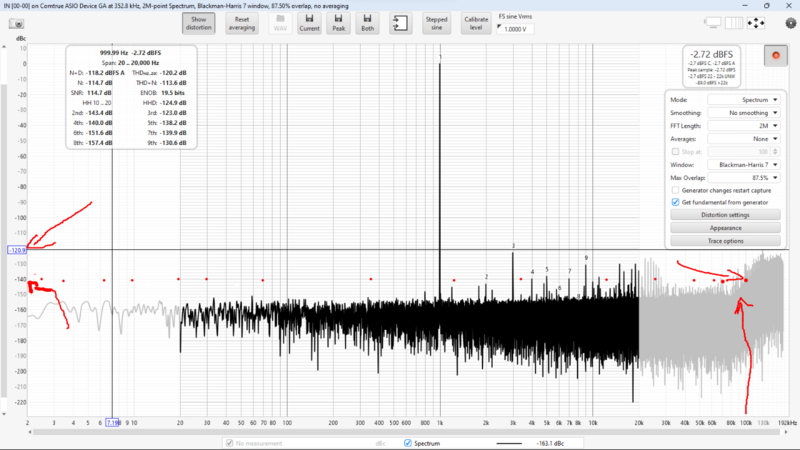Expand the FFT Length dropdown
800x450 pixels.
(744, 126)
